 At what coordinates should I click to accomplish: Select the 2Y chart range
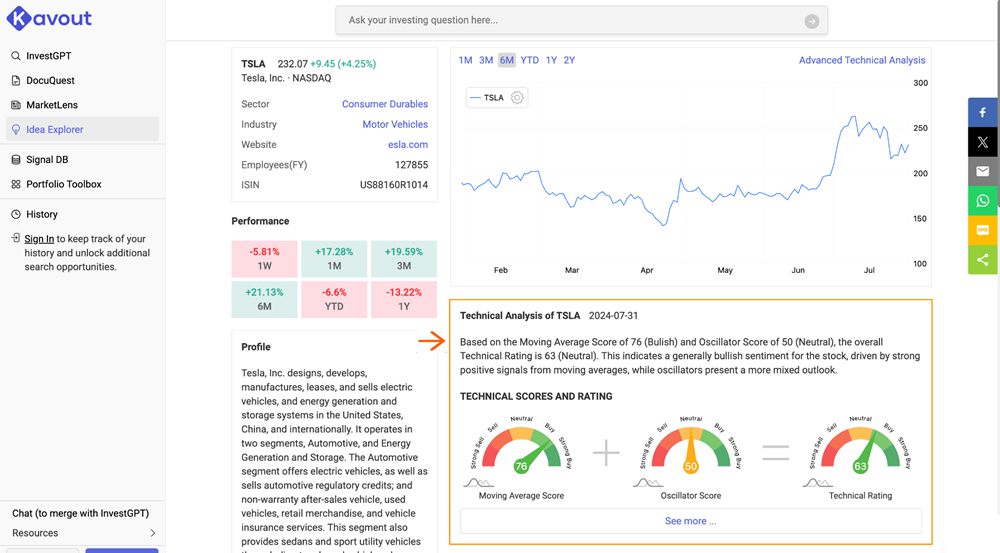click(x=569, y=60)
